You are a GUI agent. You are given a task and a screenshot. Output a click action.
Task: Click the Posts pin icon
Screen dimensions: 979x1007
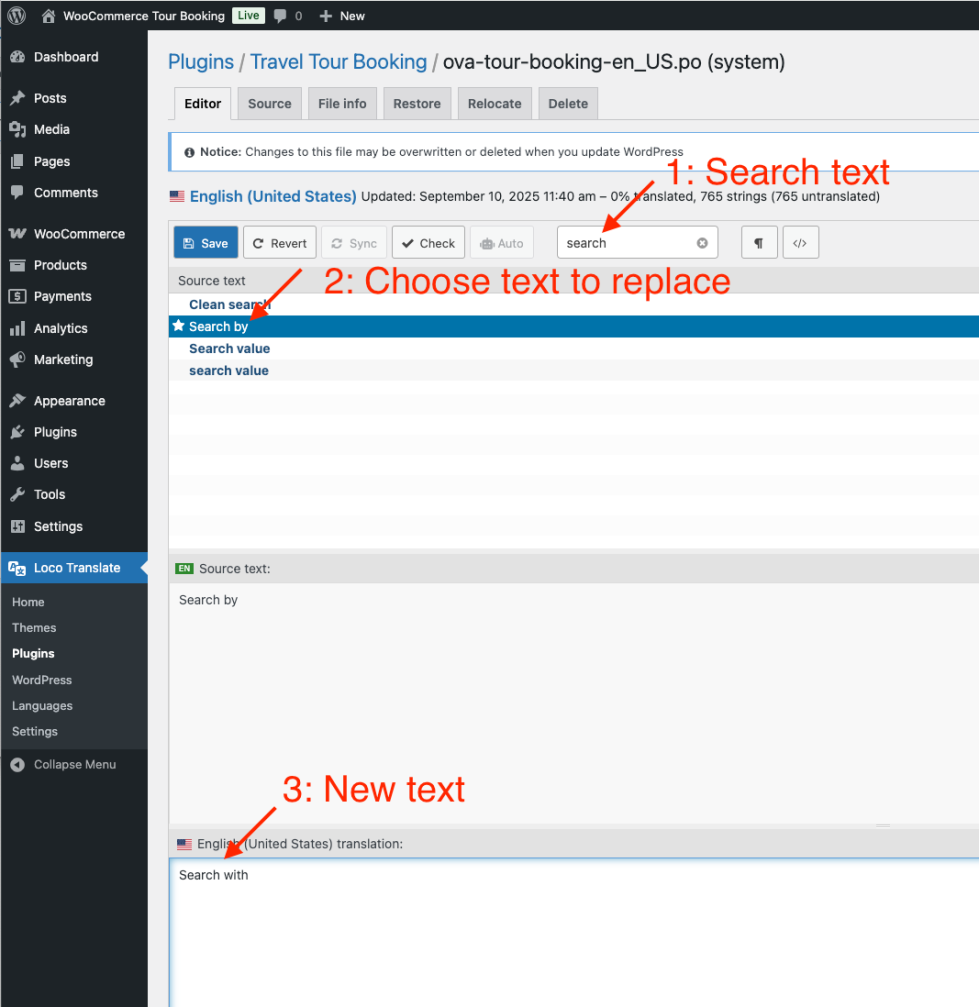17,98
